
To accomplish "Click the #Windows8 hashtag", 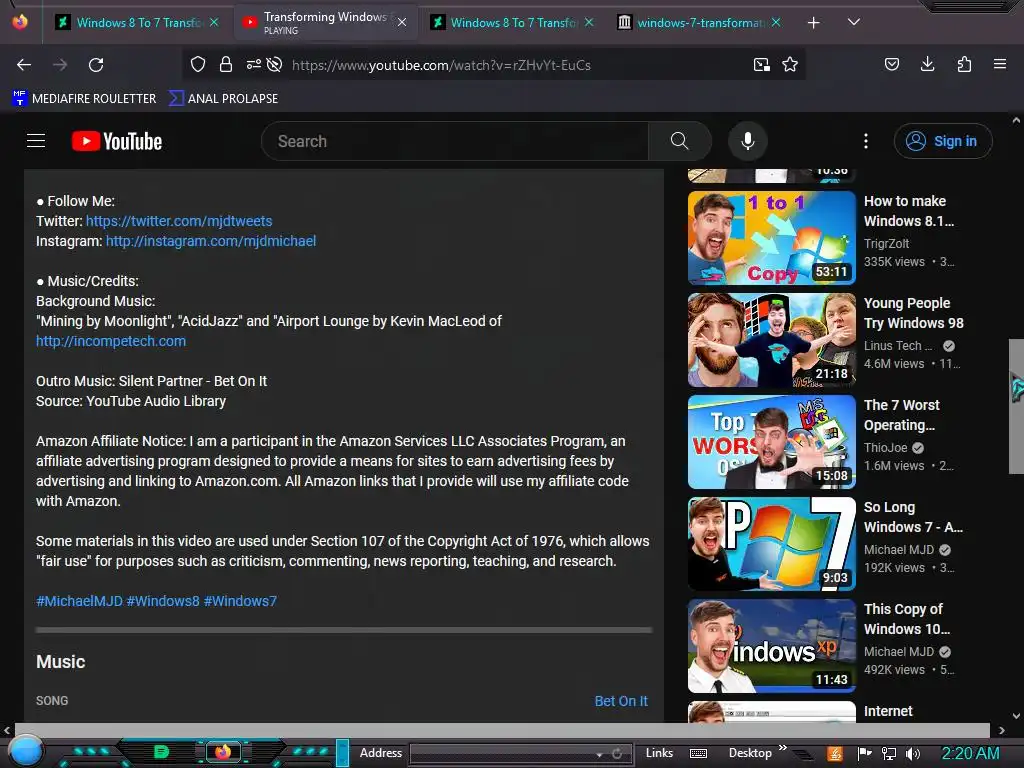I will pyautogui.click(x=163, y=601).
